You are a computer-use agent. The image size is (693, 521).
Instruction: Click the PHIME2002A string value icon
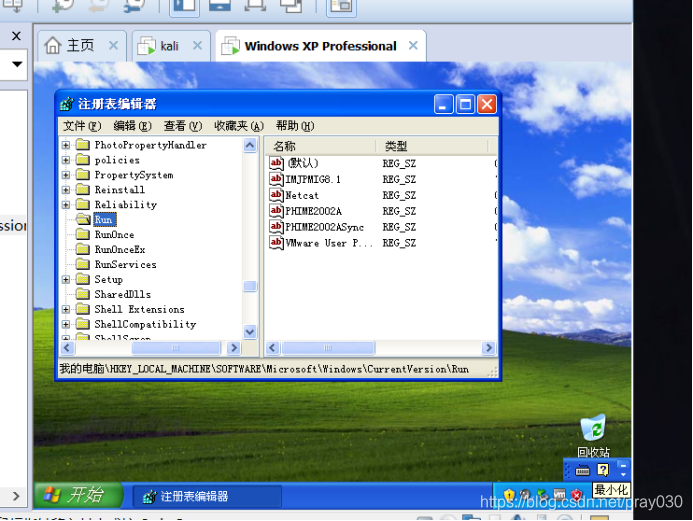(276, 211)
